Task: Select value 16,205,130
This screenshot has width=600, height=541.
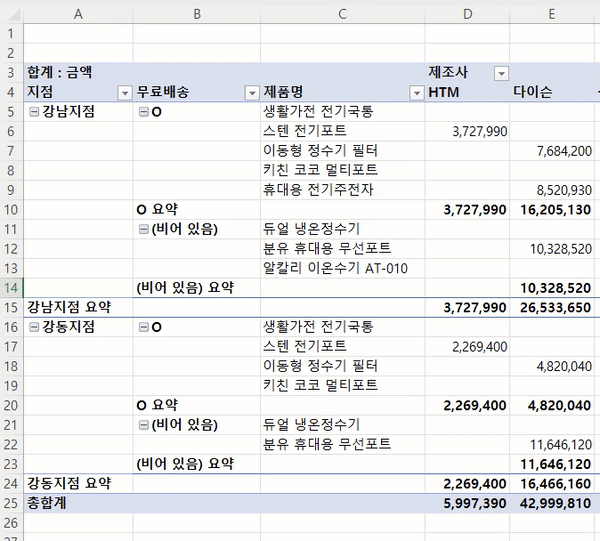Action: point(551,210)
